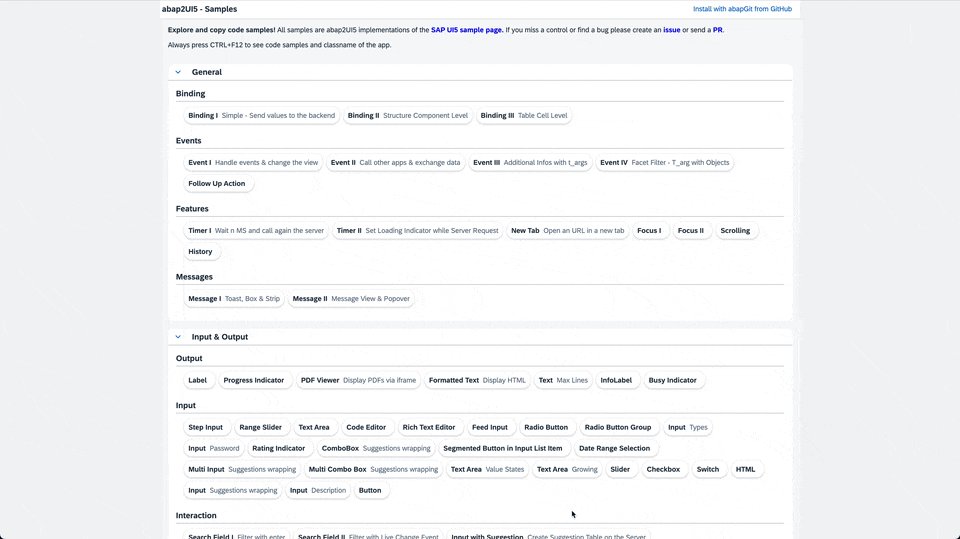960x539 pixels.
Task: Open Rich Text Editor sample
Action: point(429,427)
